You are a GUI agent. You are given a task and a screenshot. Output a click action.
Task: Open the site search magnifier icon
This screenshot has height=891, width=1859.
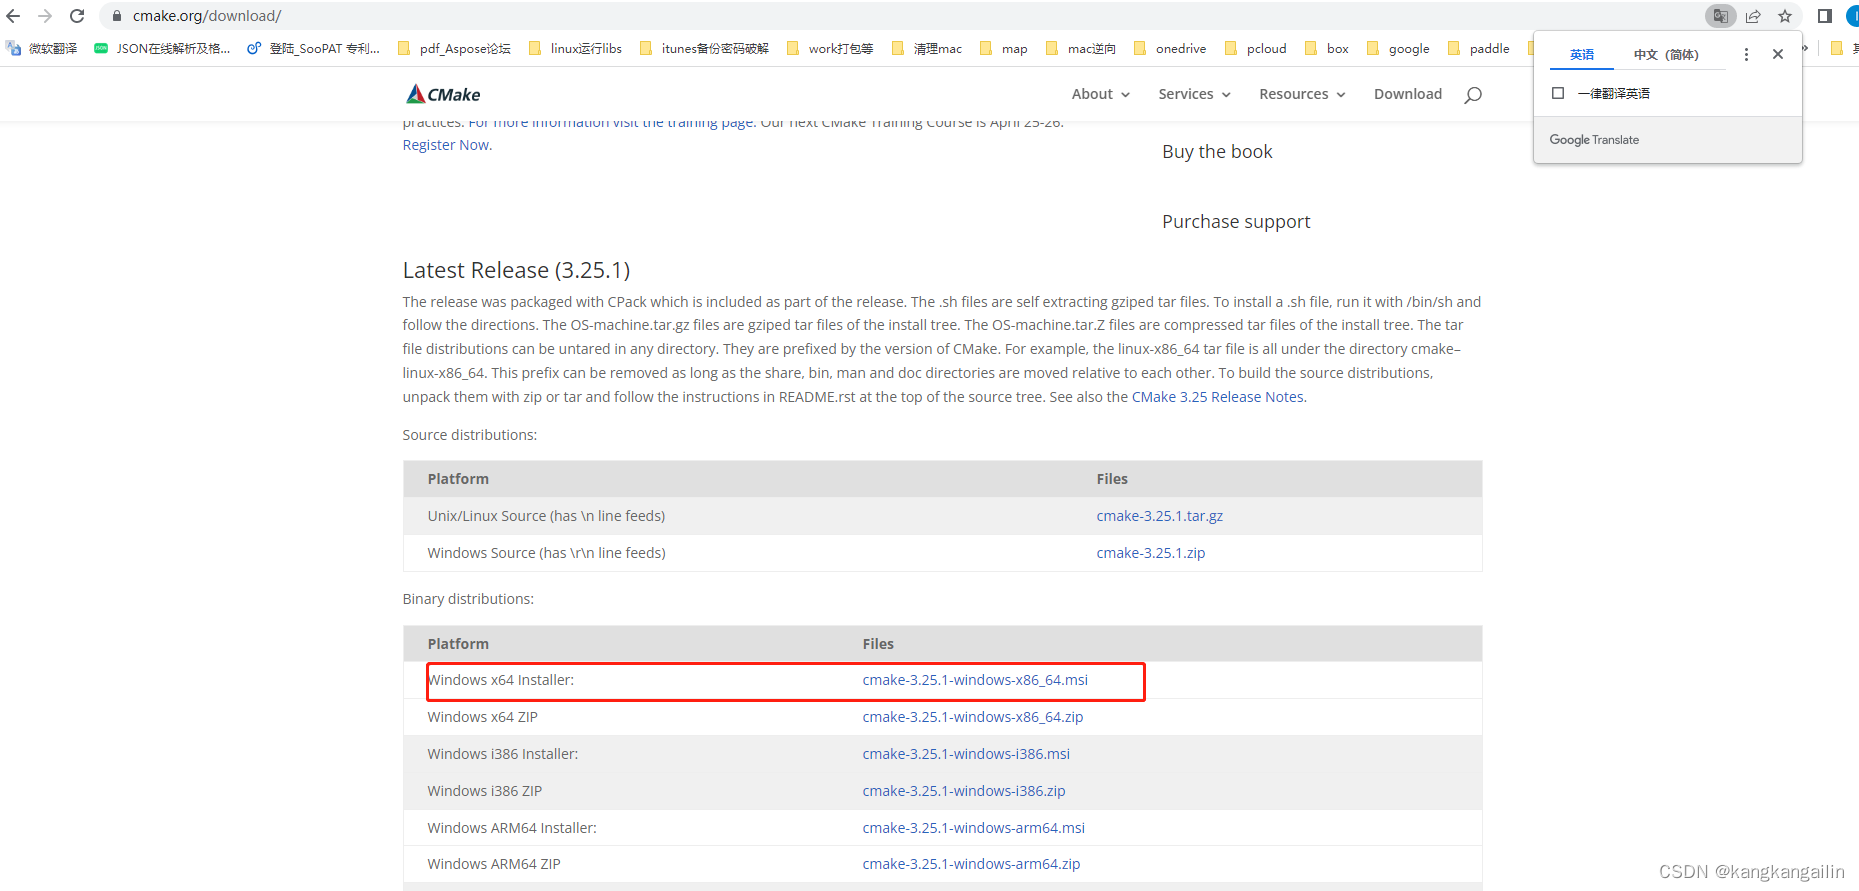pos(1473,95)
